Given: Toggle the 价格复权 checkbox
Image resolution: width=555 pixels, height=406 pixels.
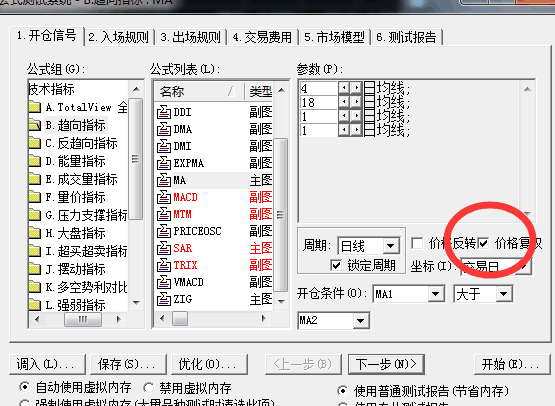Looking at the screenshot, I should [x=483, y=243].
